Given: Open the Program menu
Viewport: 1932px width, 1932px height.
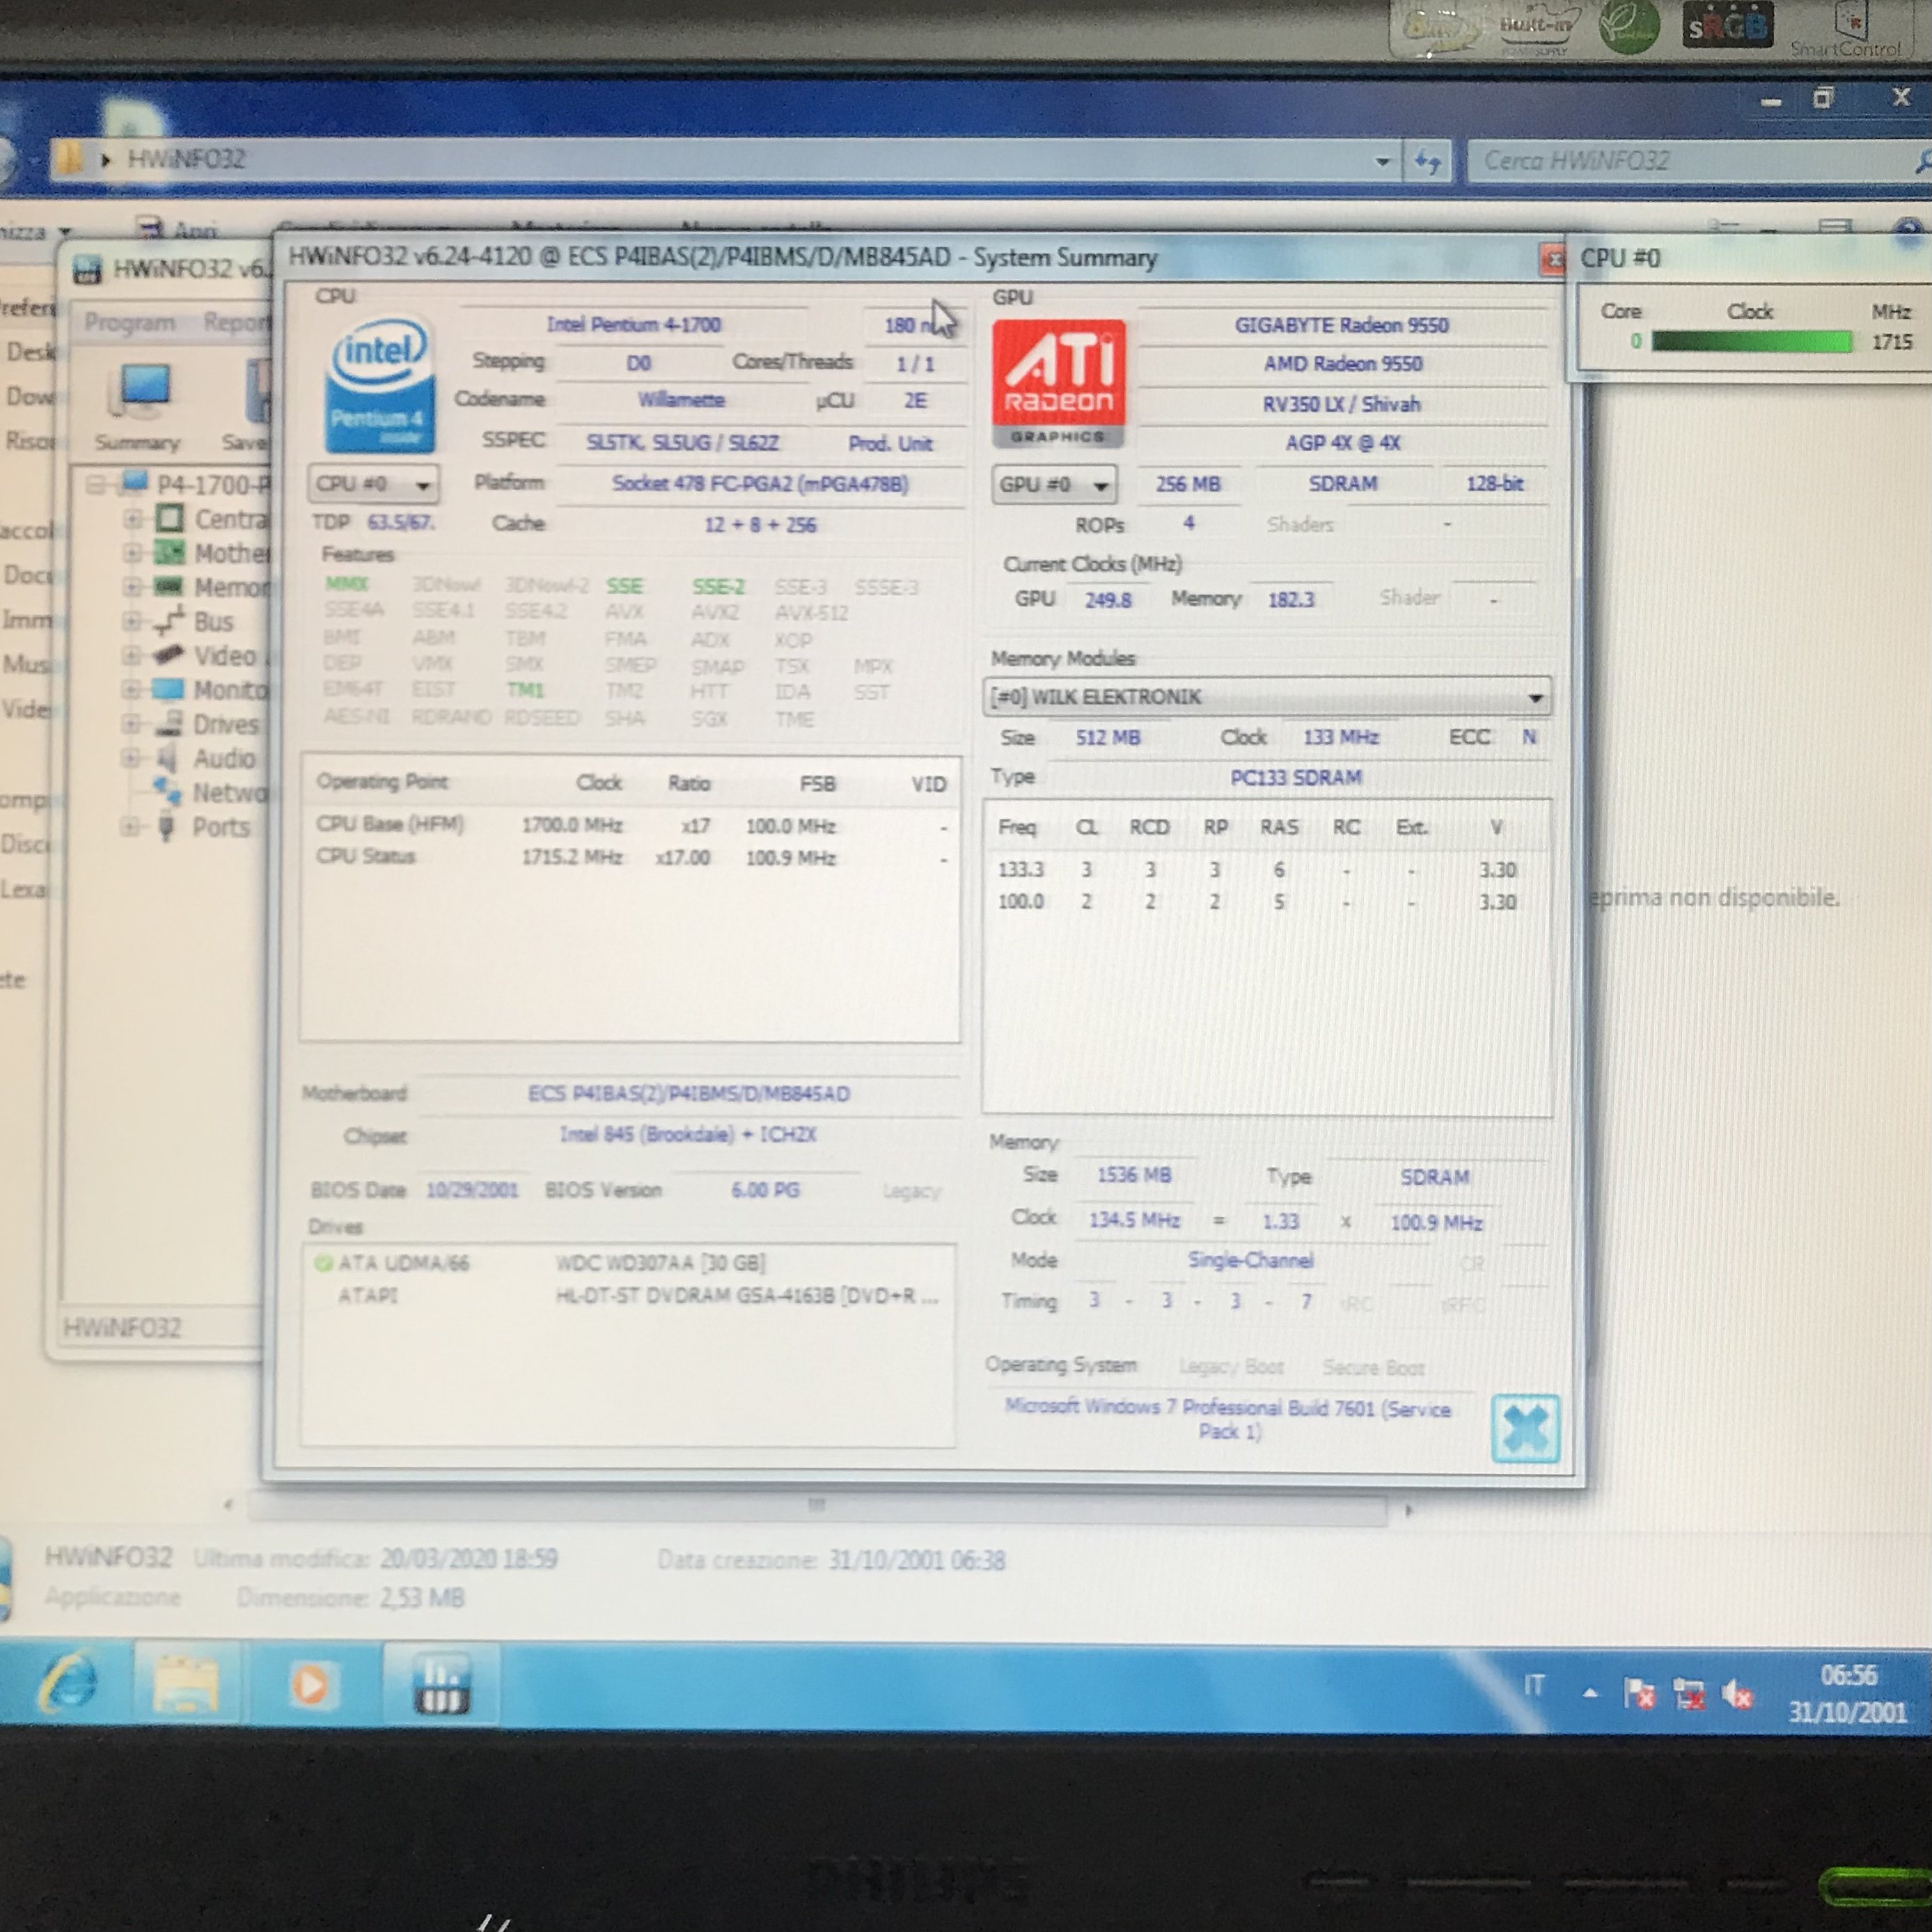Looking at the screenshot, I should 129,322.
